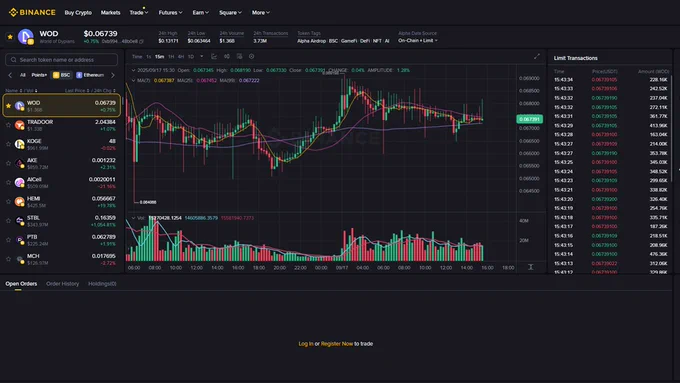Open Buy Crypto menu
Image resolution: width=680 pixels, height=383 pixels.
(x=78, y=13)
